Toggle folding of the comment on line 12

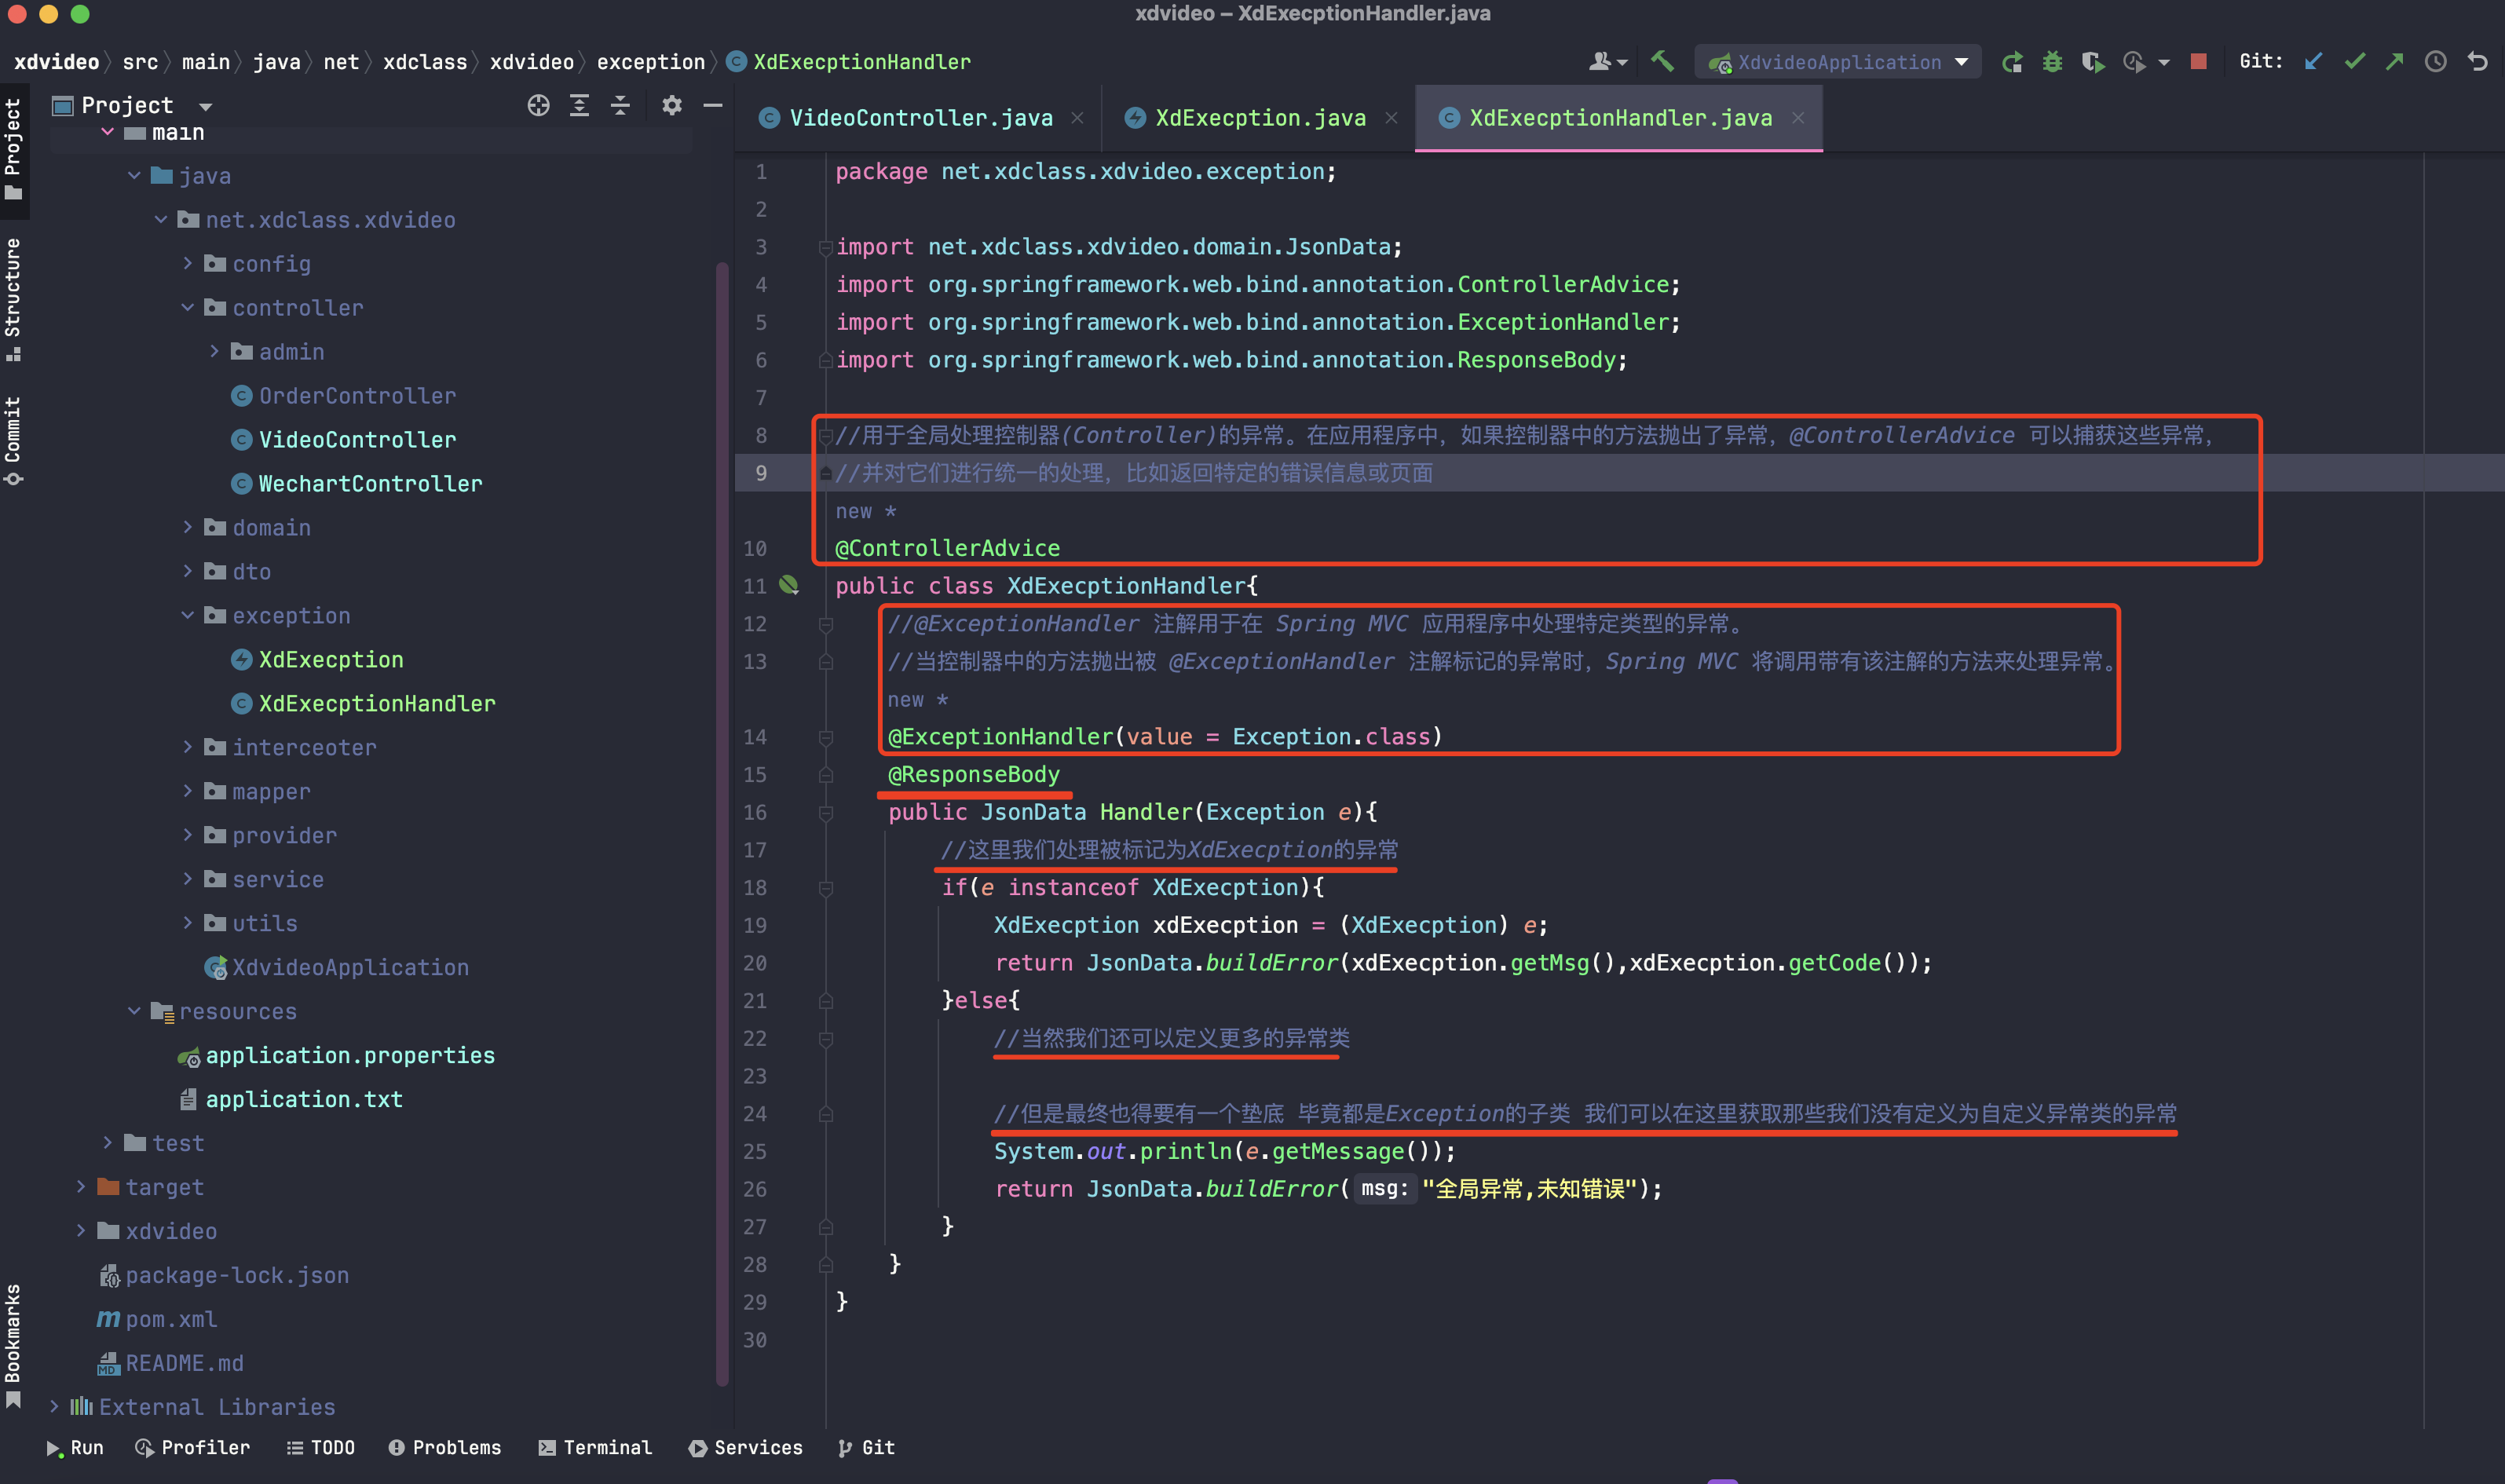[825, 624]
